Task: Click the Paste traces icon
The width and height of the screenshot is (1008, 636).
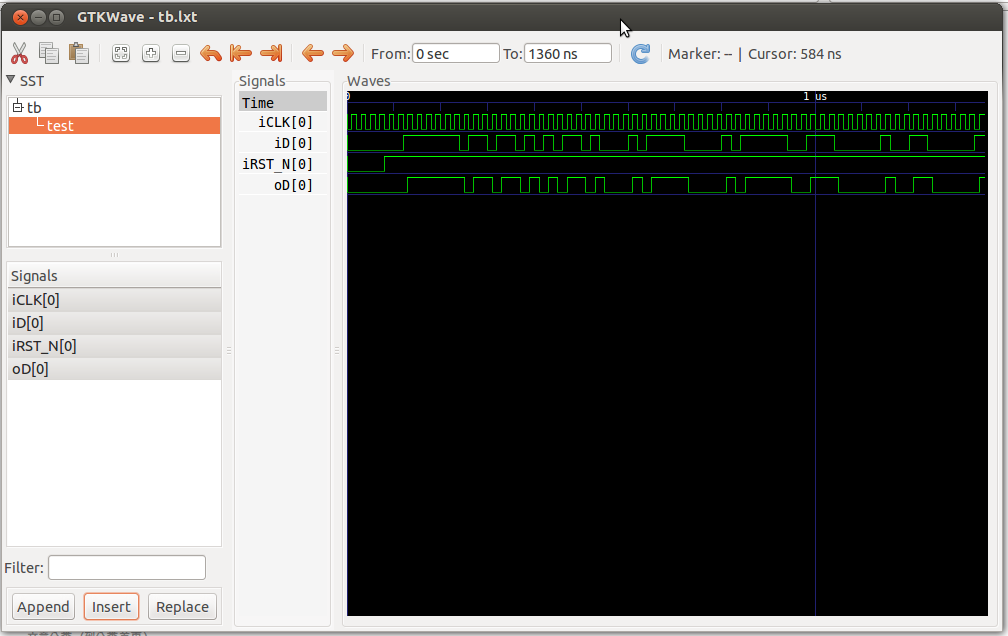Action: point(78,52)
